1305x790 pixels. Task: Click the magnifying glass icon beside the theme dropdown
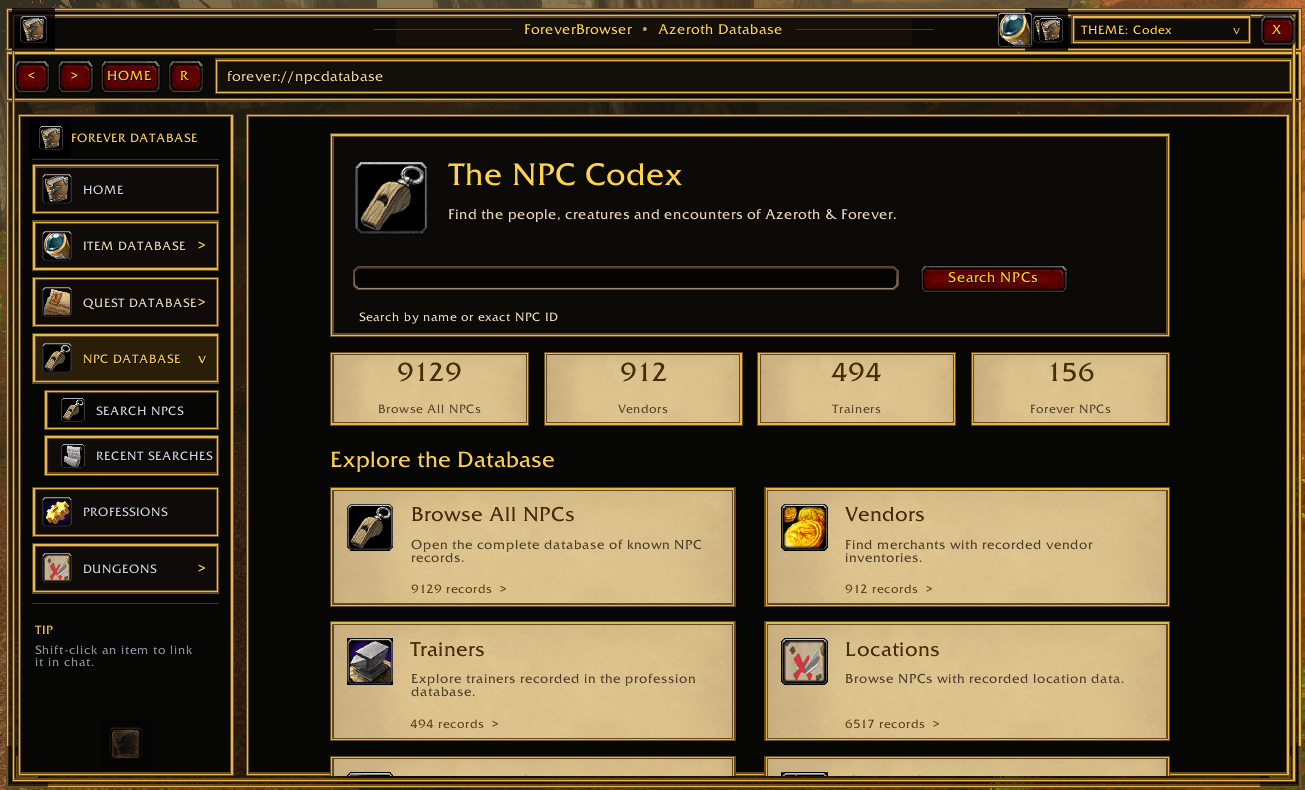pos(1015,30)
